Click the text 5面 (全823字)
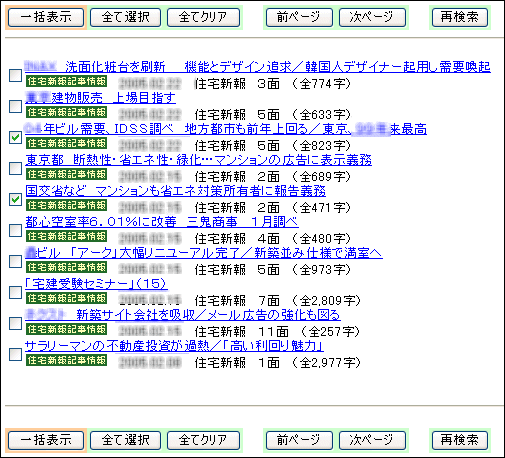Screen dimensions: 505x458 pyautogui.click(x=304, y=146)
